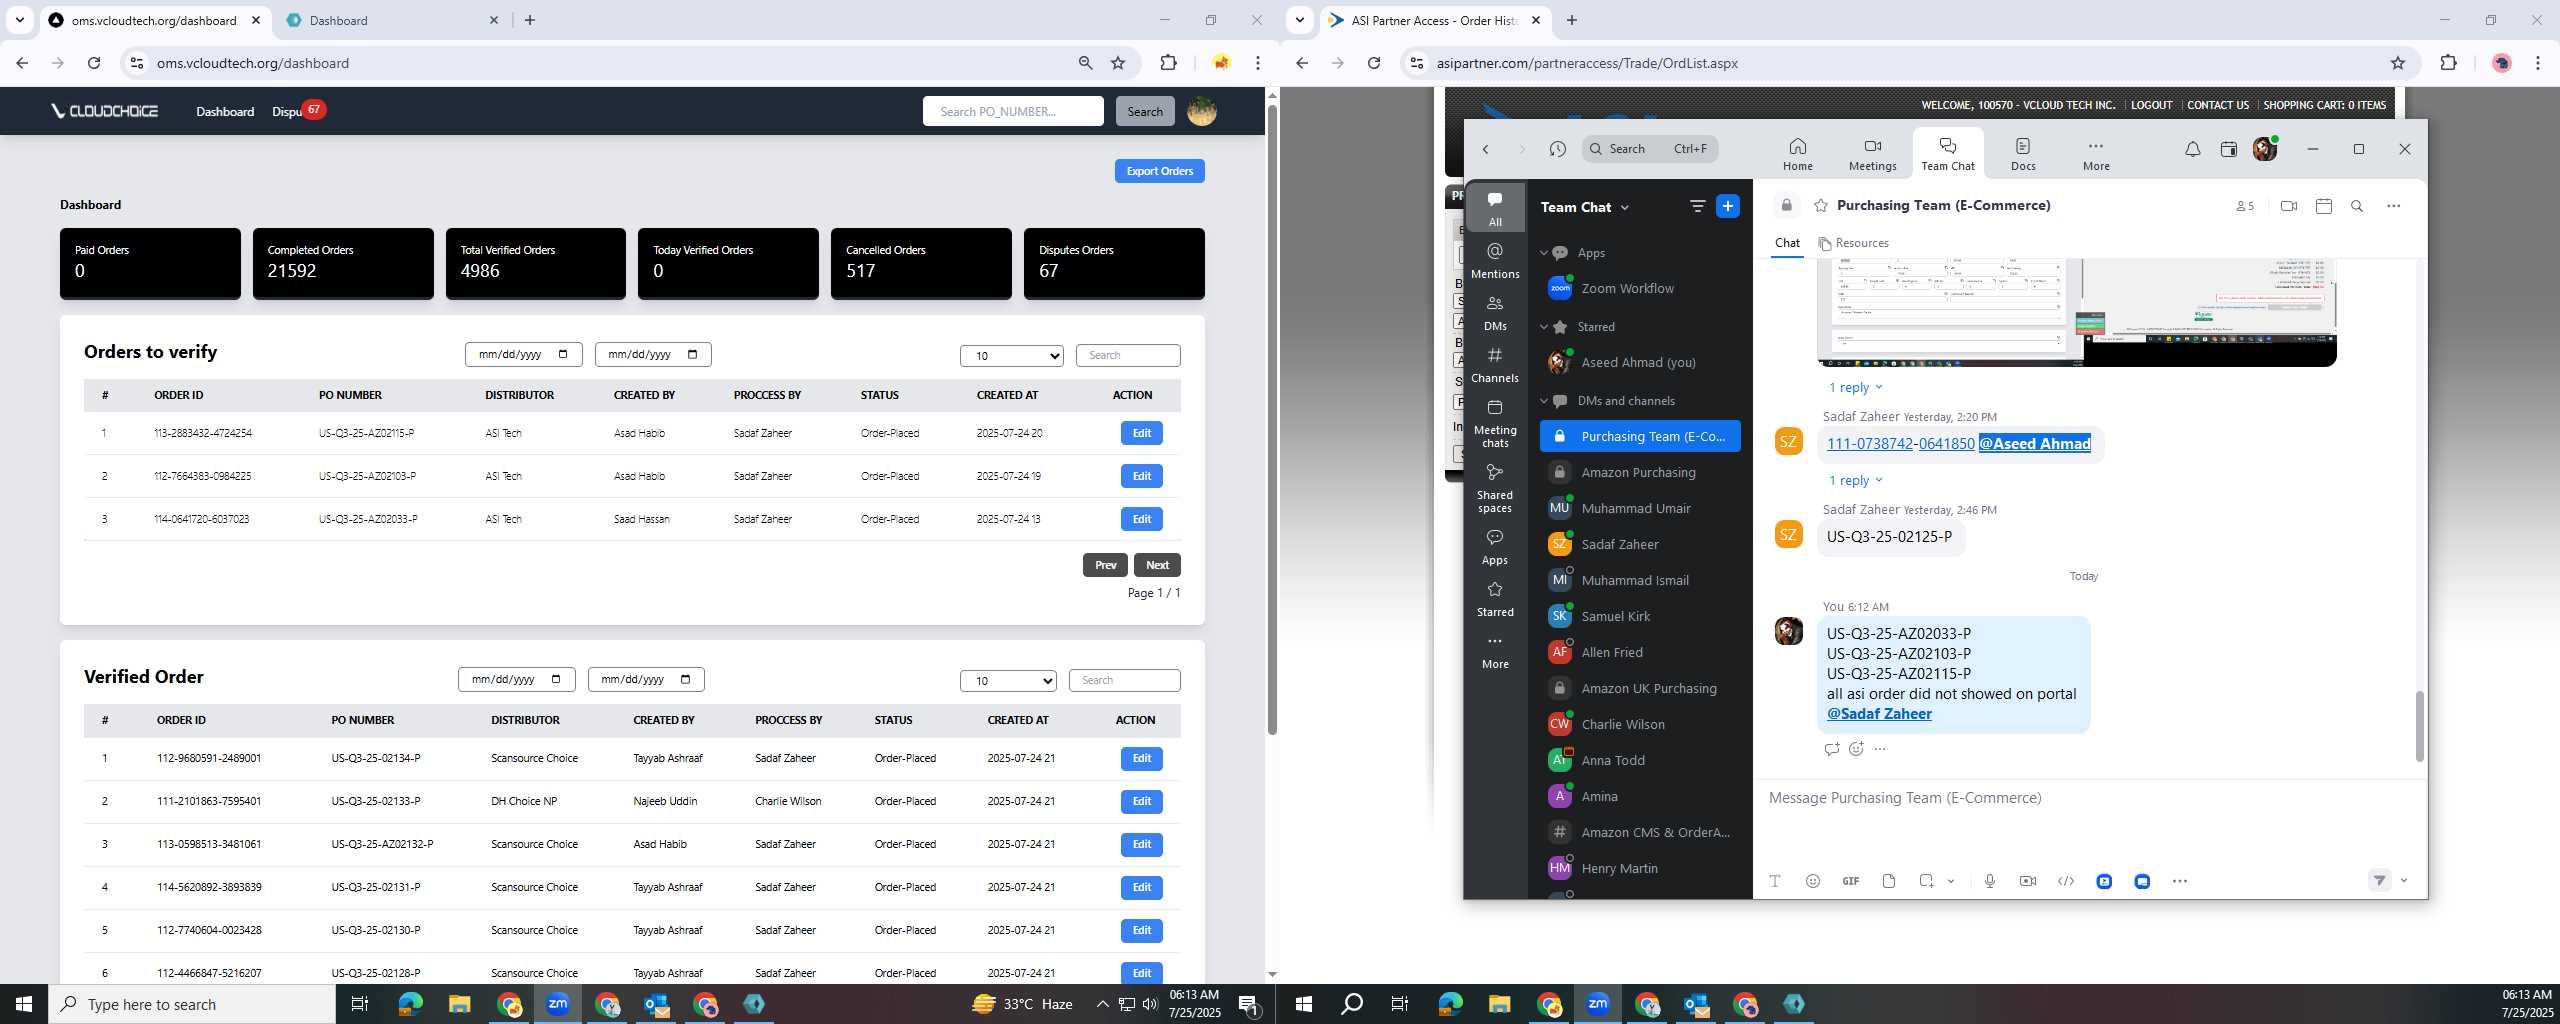Open the text formatting icon in Zoom composer

point(1775,881)
